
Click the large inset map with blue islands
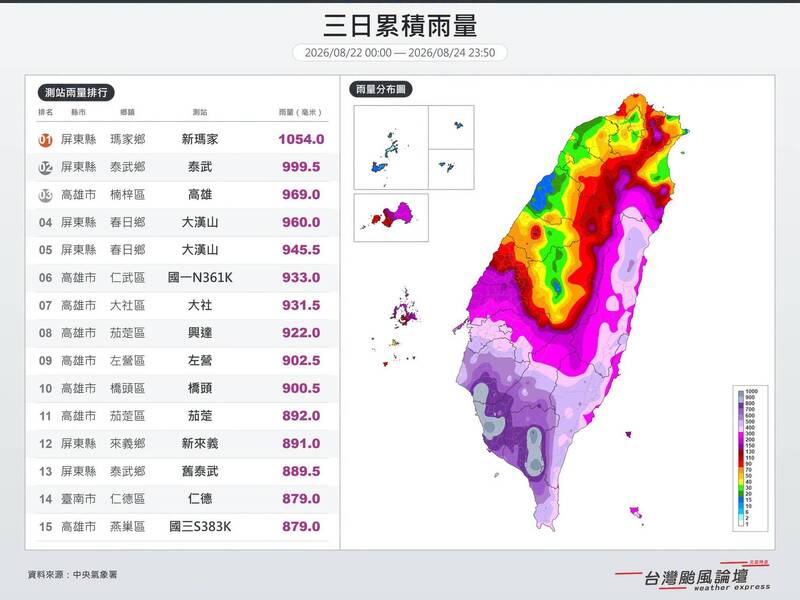pos(391,147)
